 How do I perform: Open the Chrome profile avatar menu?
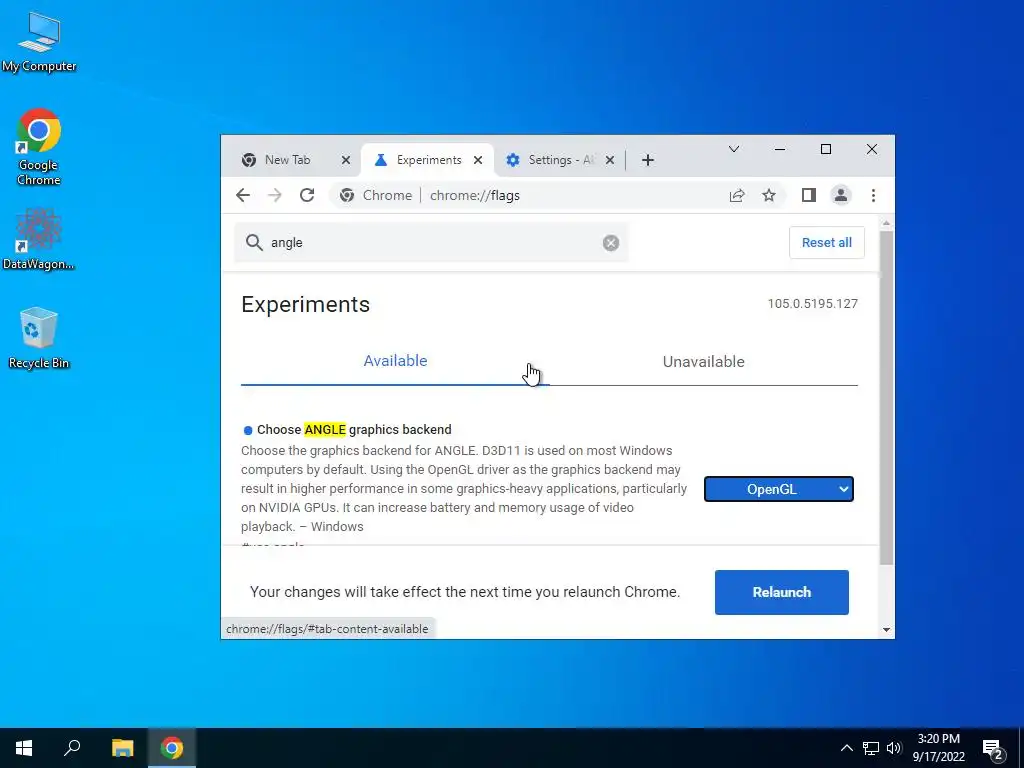tap(840, 195)
